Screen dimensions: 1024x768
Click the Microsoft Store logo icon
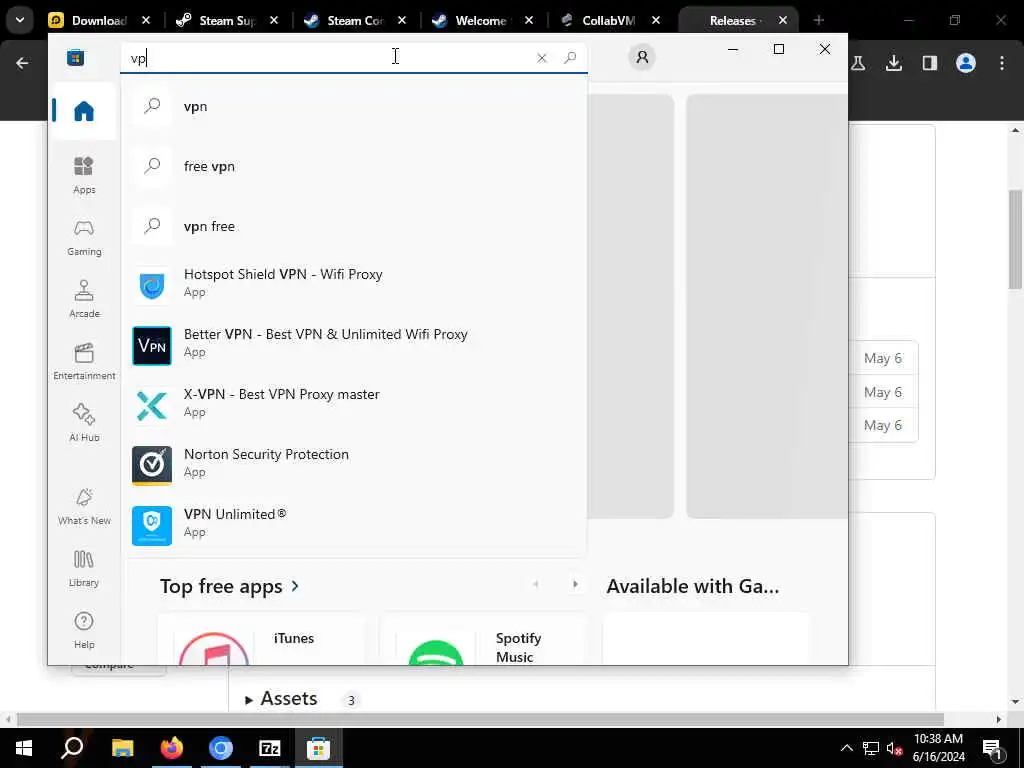point(75,57)
